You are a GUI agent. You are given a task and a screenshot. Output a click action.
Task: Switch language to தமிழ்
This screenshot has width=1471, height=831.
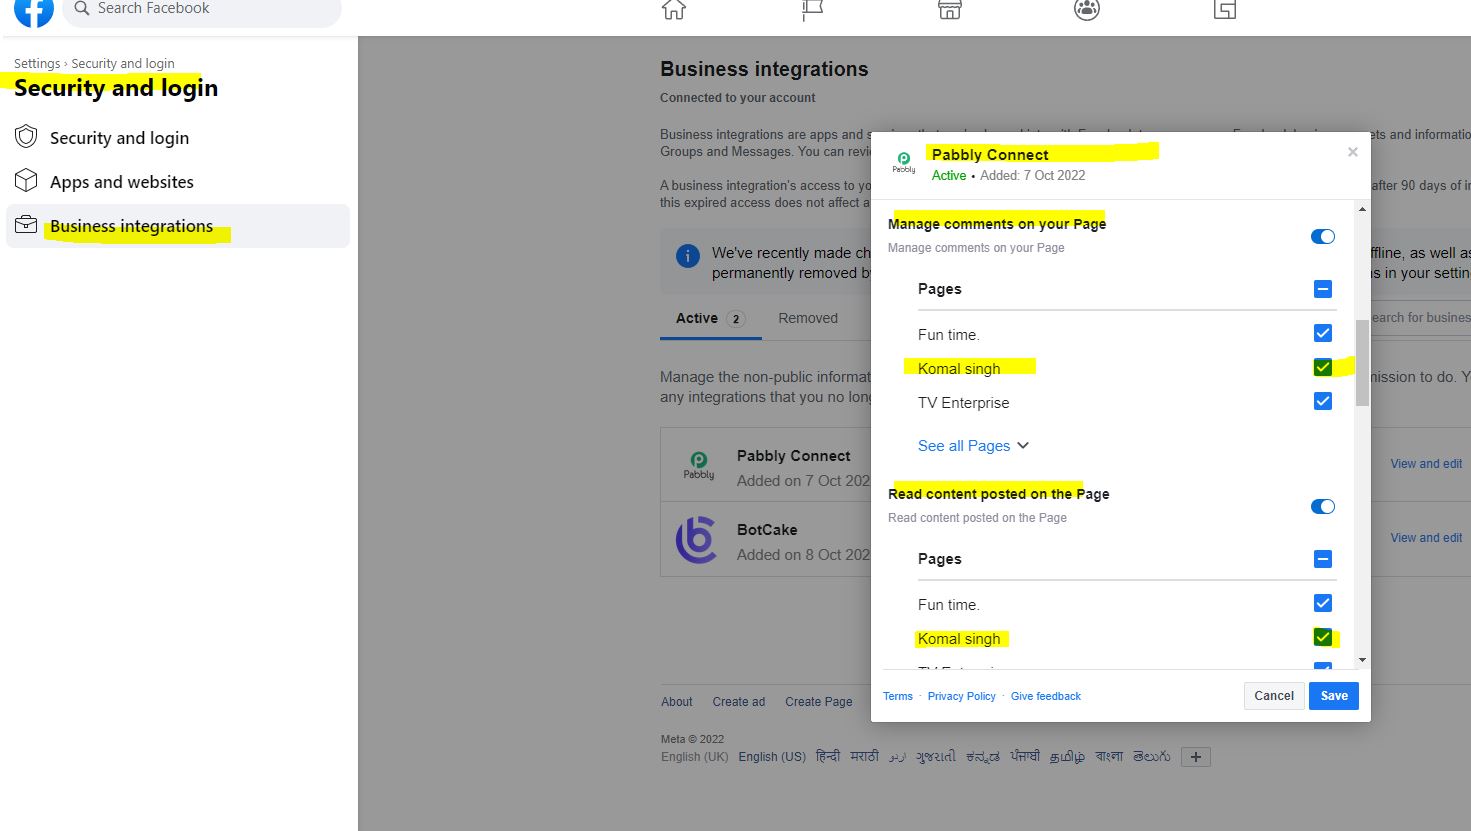tap(1067, 757)
